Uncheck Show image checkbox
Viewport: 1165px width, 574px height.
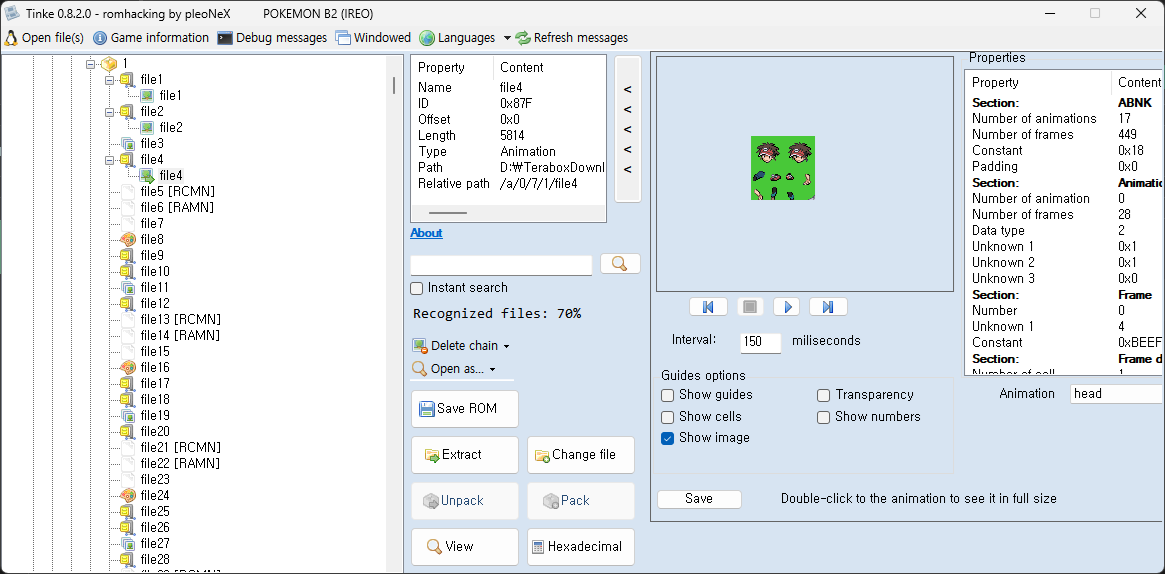pos(668,438)
